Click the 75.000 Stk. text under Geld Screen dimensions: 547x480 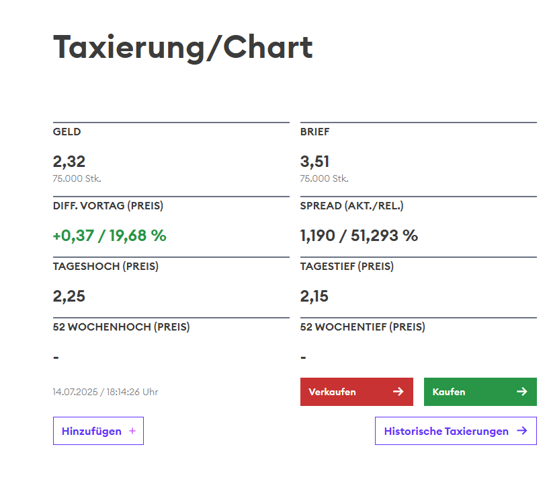[x=77, y=179]
